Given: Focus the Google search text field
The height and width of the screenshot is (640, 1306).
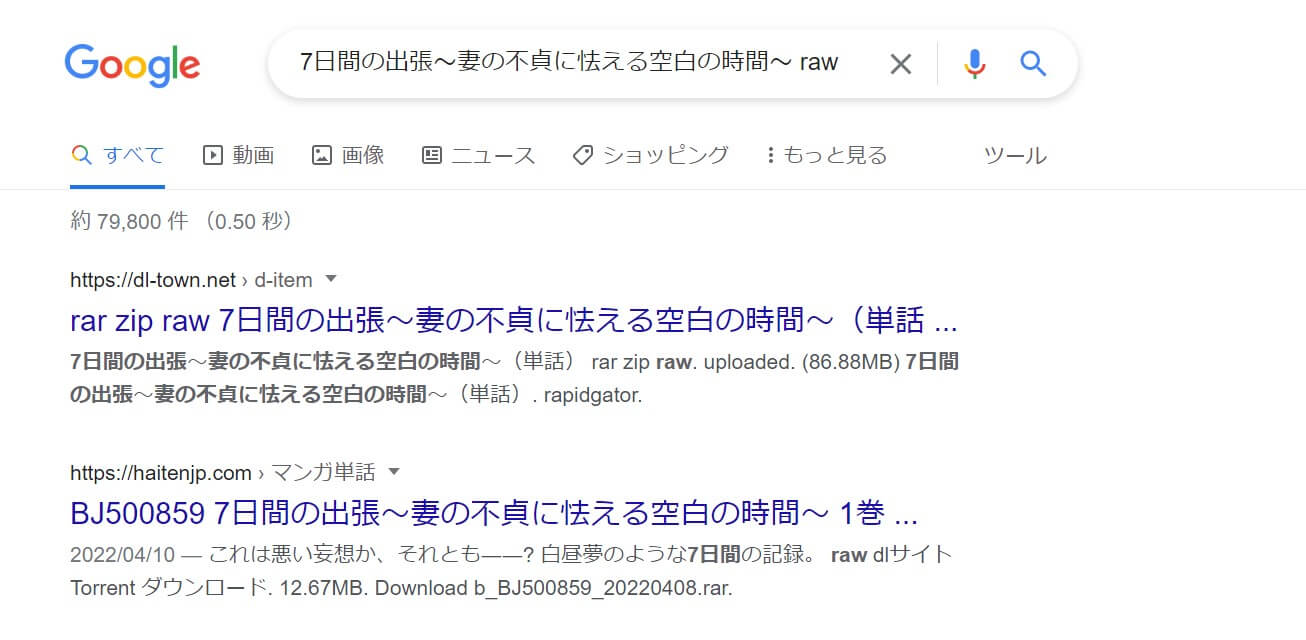Looking at the screenshot, I should coord(569,63).
